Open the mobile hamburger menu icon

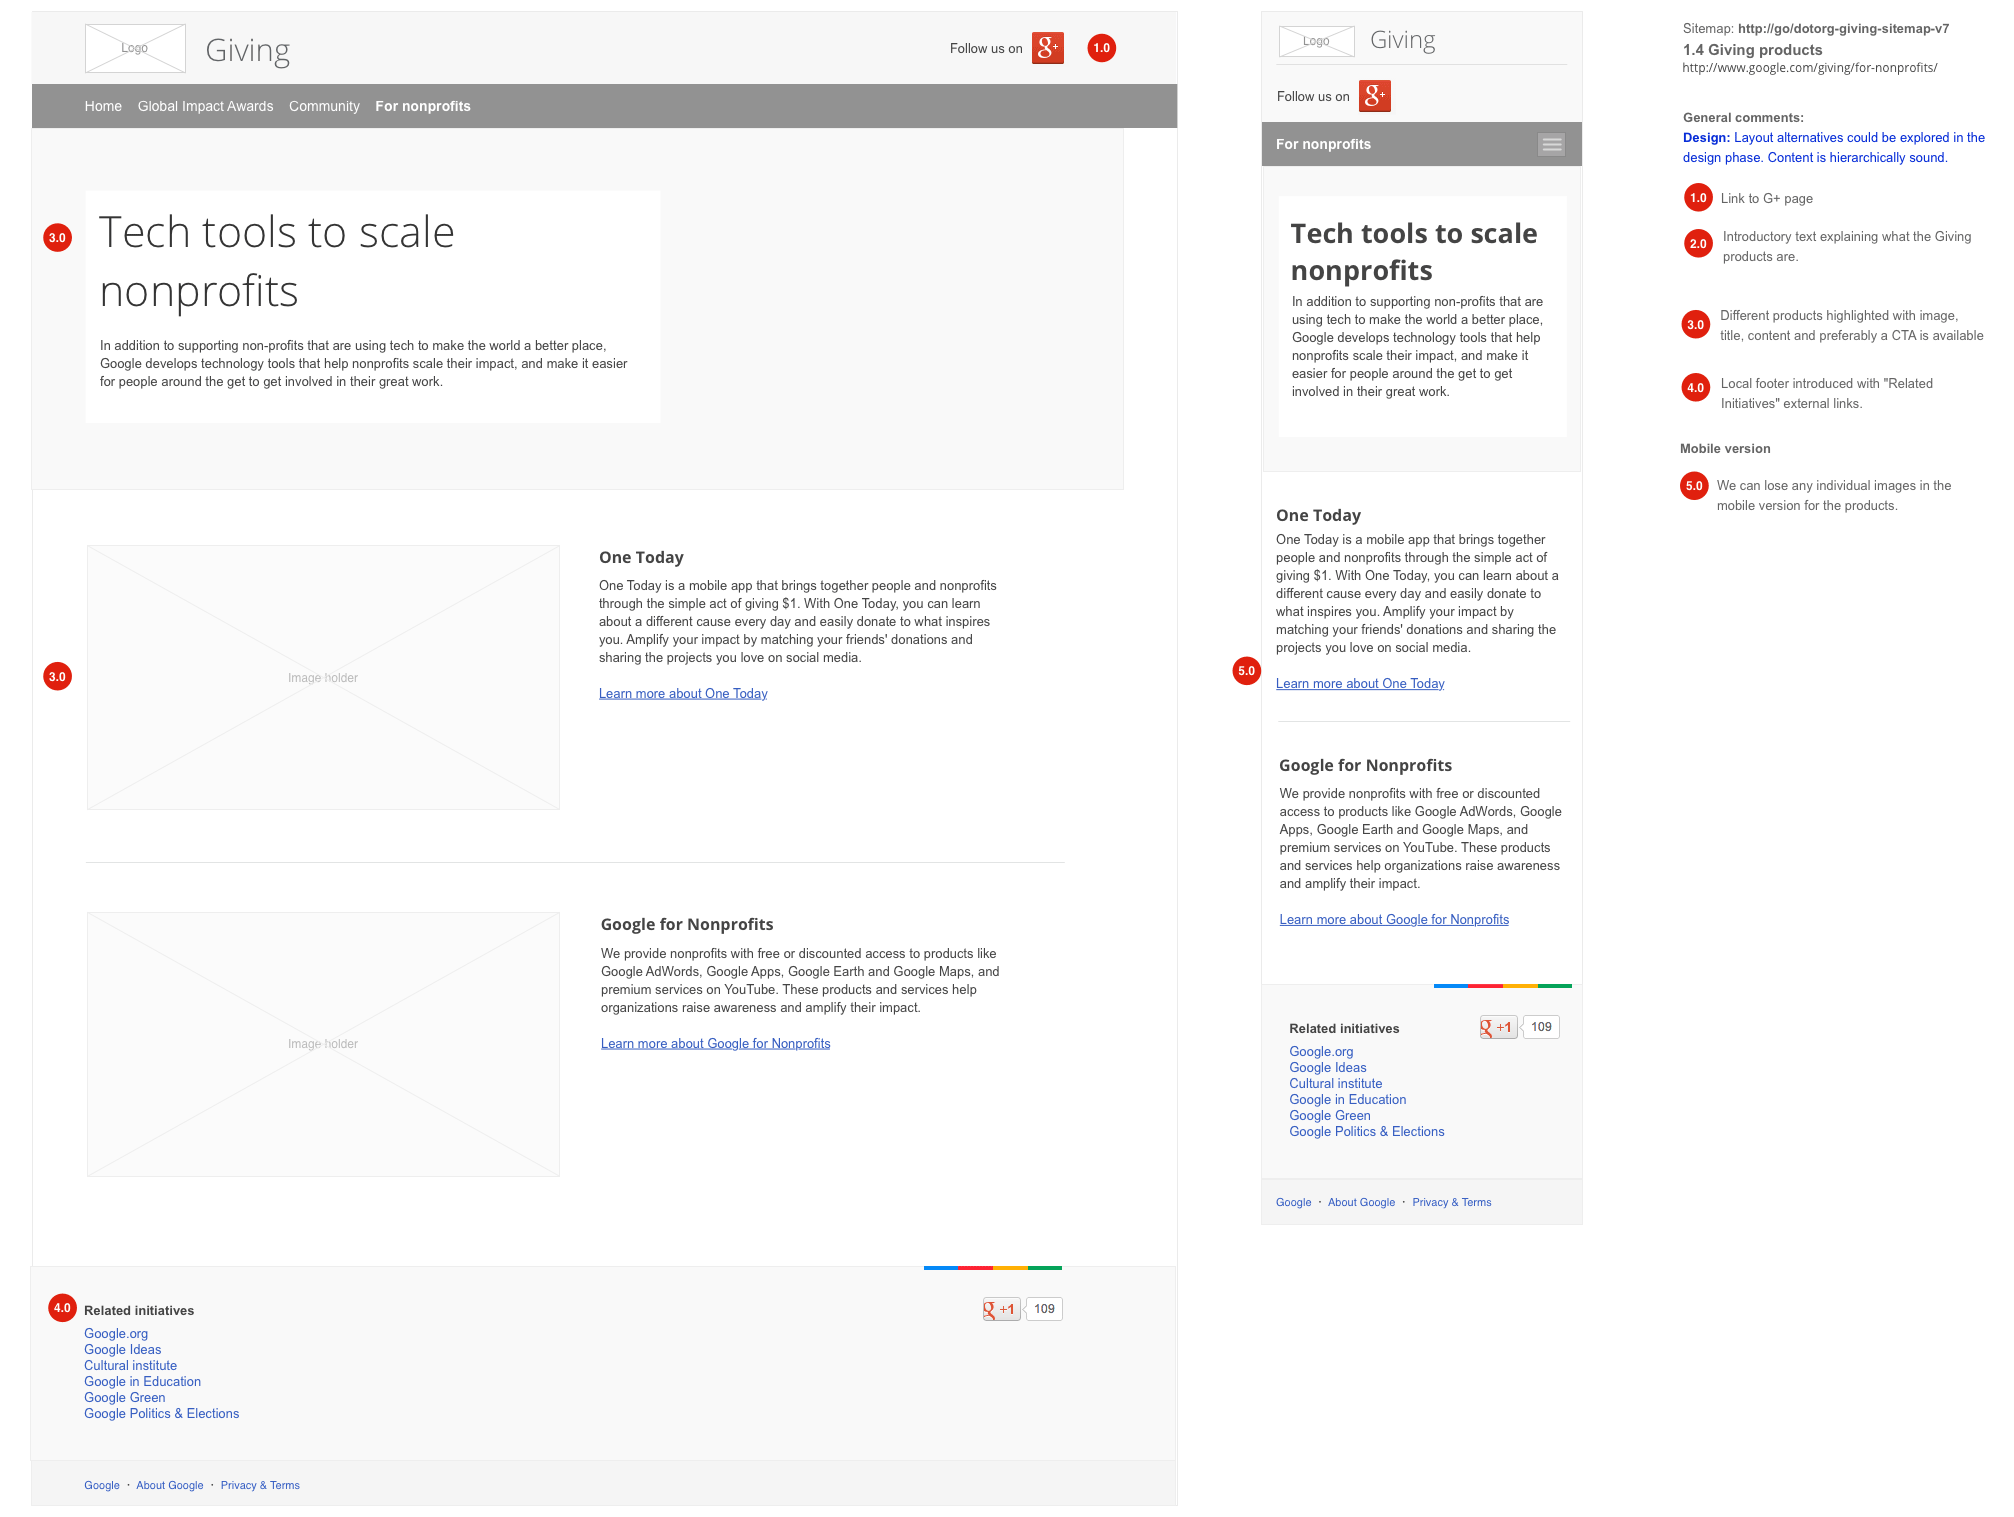pyautogui.click(x=1551, y=145)
